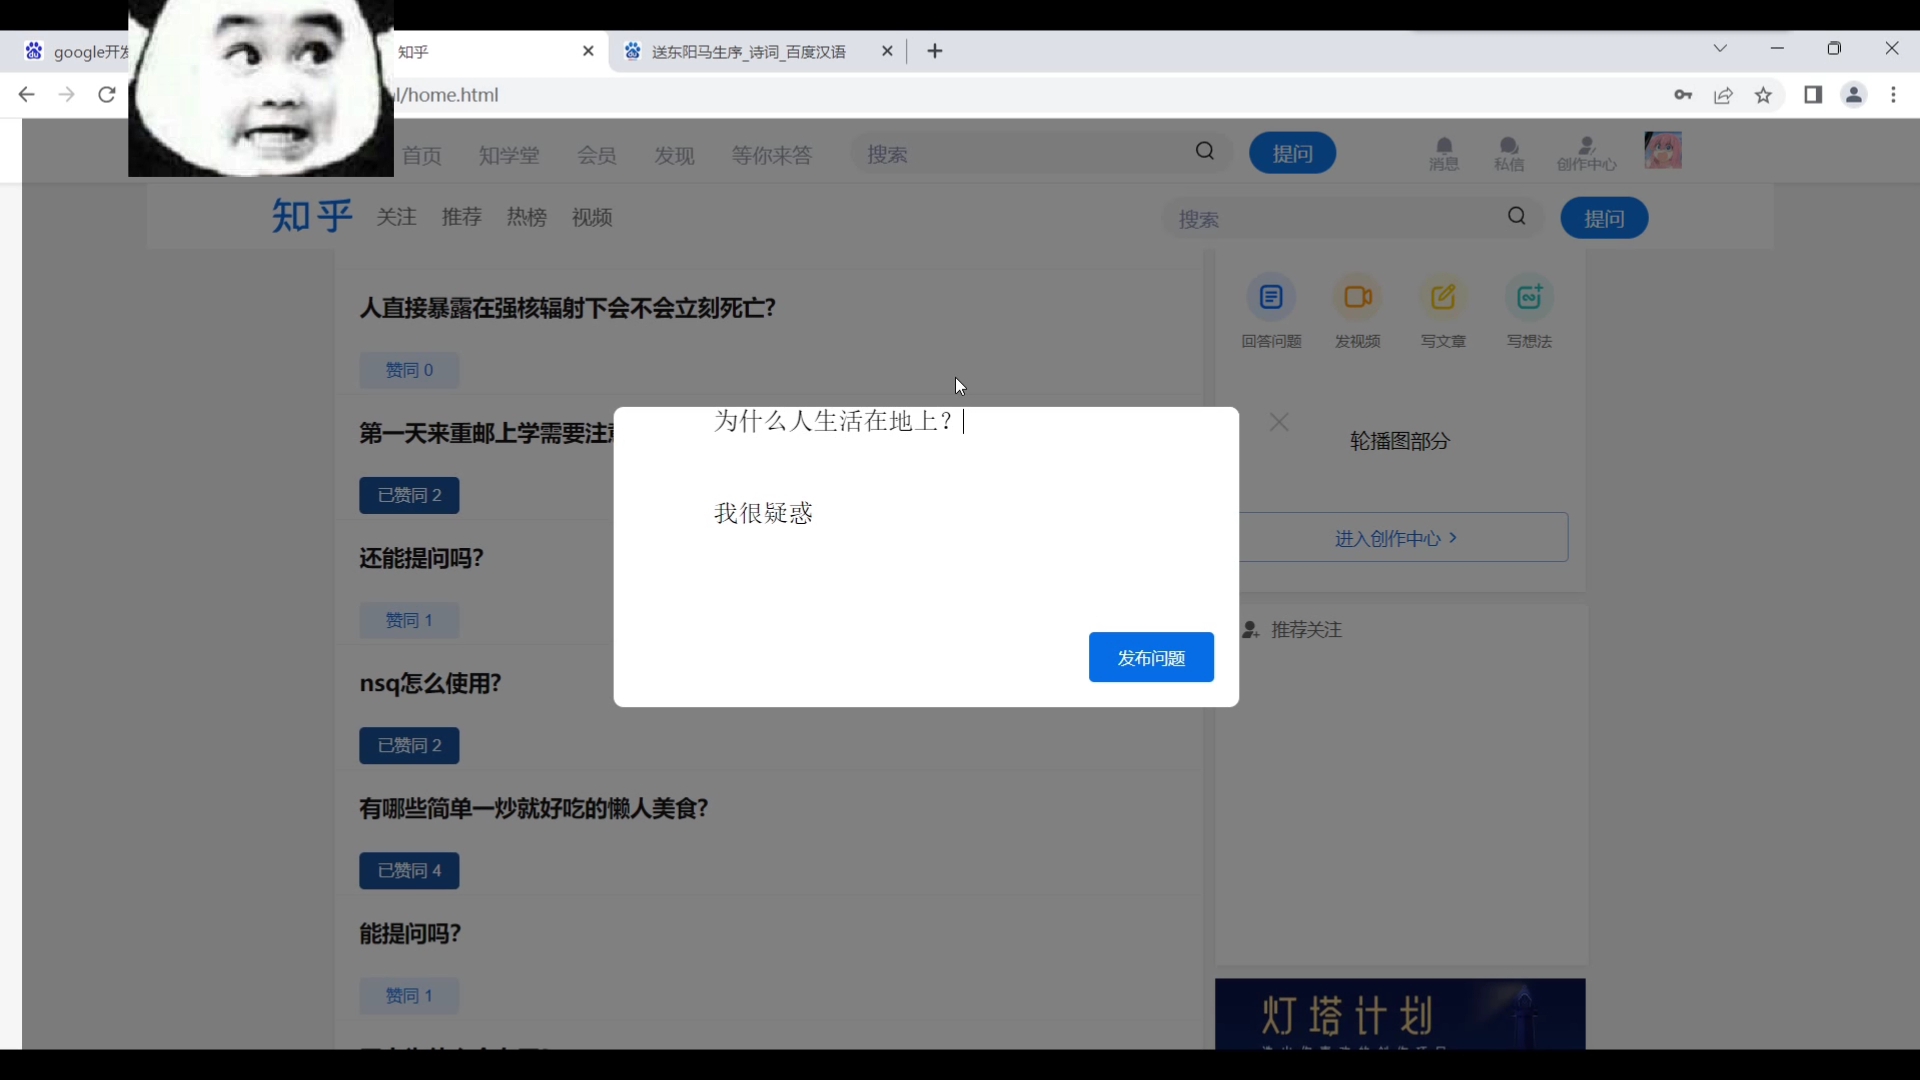Viewport: 1920px width, 1080px height.
Task: Close the 知乎 tab
Action: tap(588, 51)
